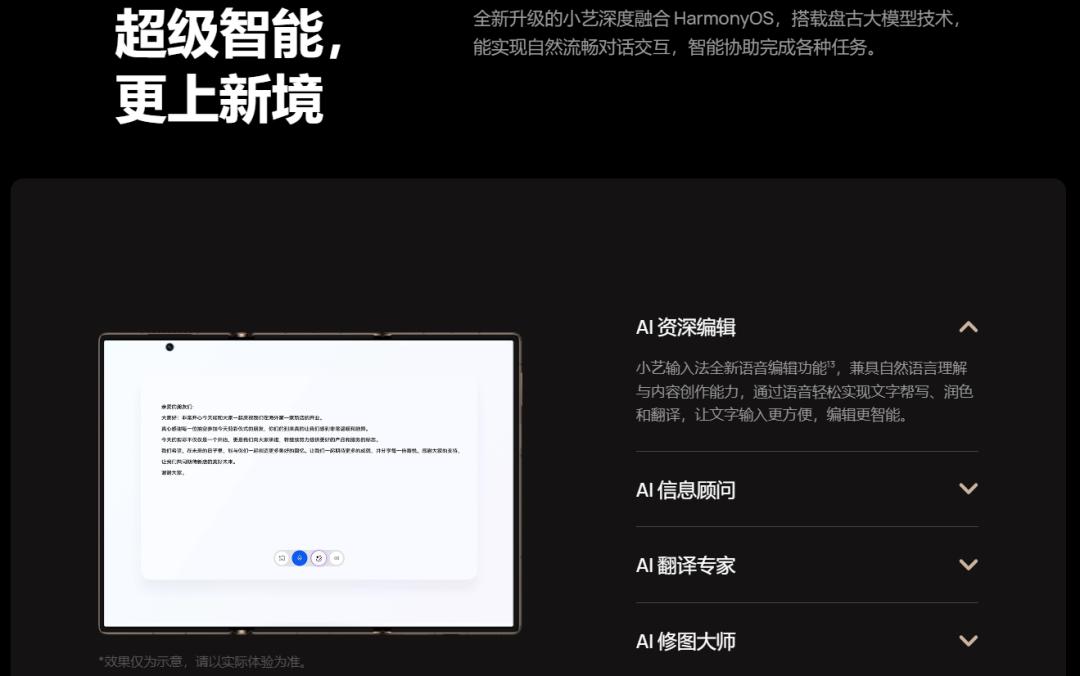Tap the blue microphone button on the tablet
Image resolution: width=1080 pixels, height=676 pixels.
299,558
